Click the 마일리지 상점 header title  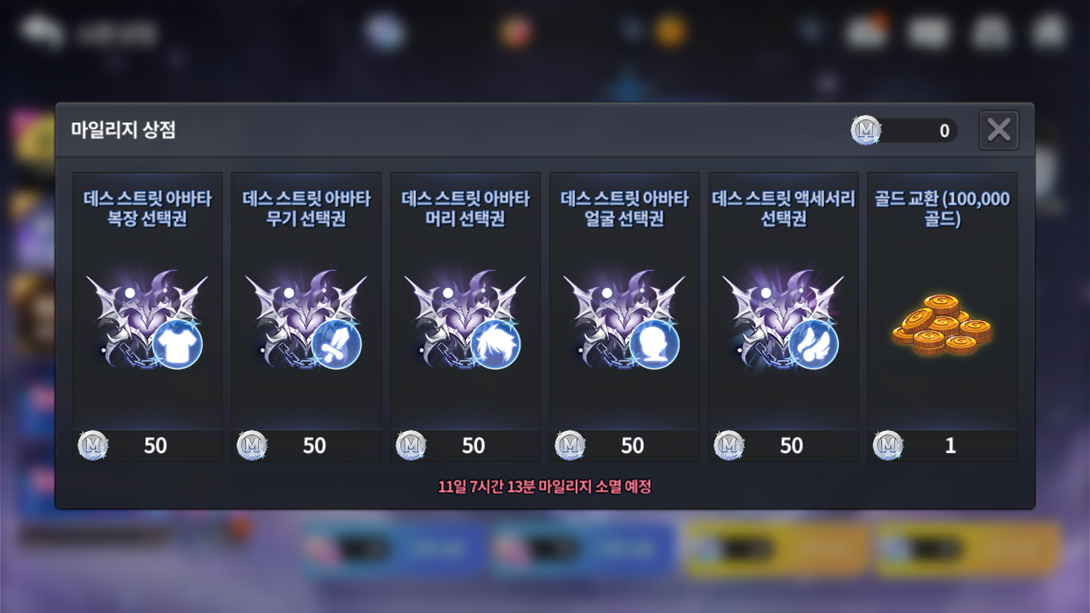pyautogui.click(x=123, y=130)
